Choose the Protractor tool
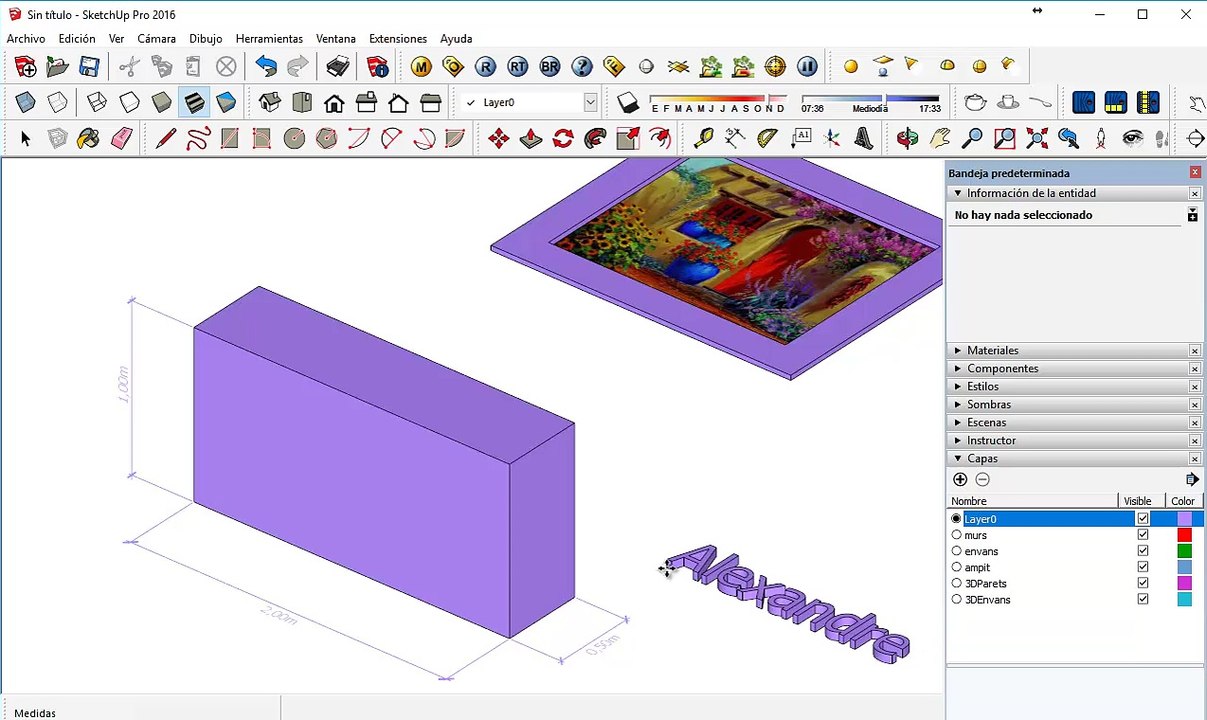Image resolution: width=1207 pixels, height=720 pixels. 768,138
